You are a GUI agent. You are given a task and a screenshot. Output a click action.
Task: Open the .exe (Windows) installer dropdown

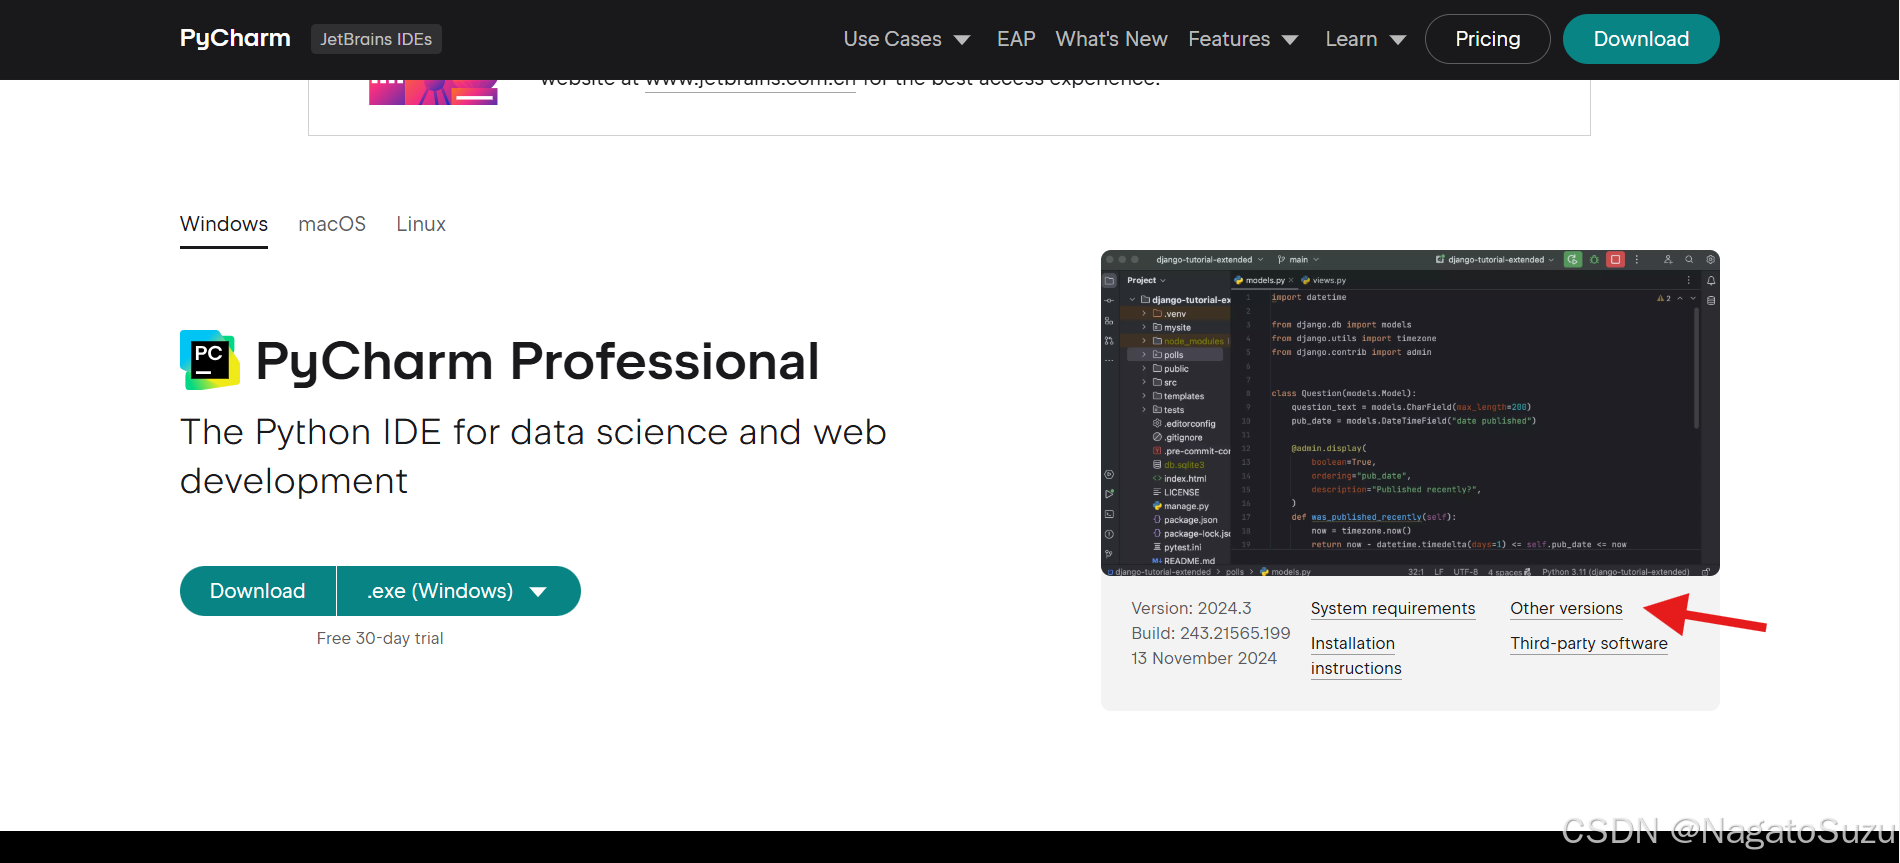[x=459, y=591]
